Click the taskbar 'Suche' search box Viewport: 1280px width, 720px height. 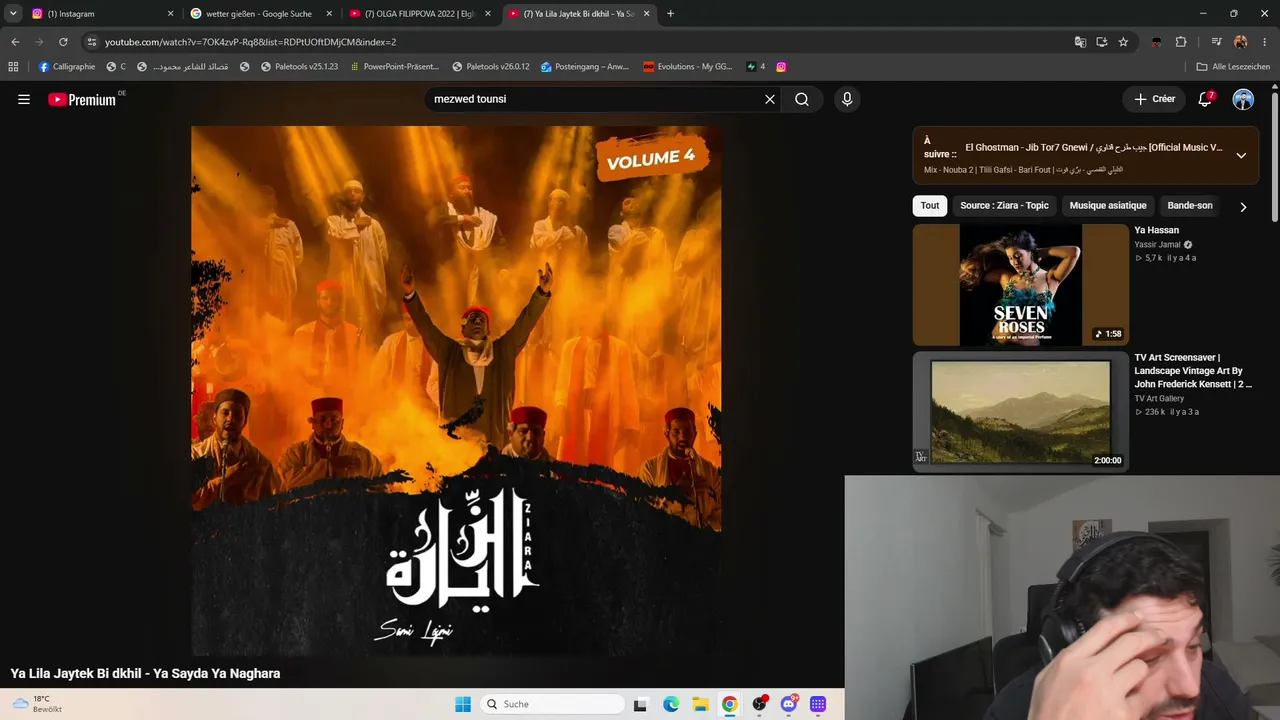(x=551, y=704)
